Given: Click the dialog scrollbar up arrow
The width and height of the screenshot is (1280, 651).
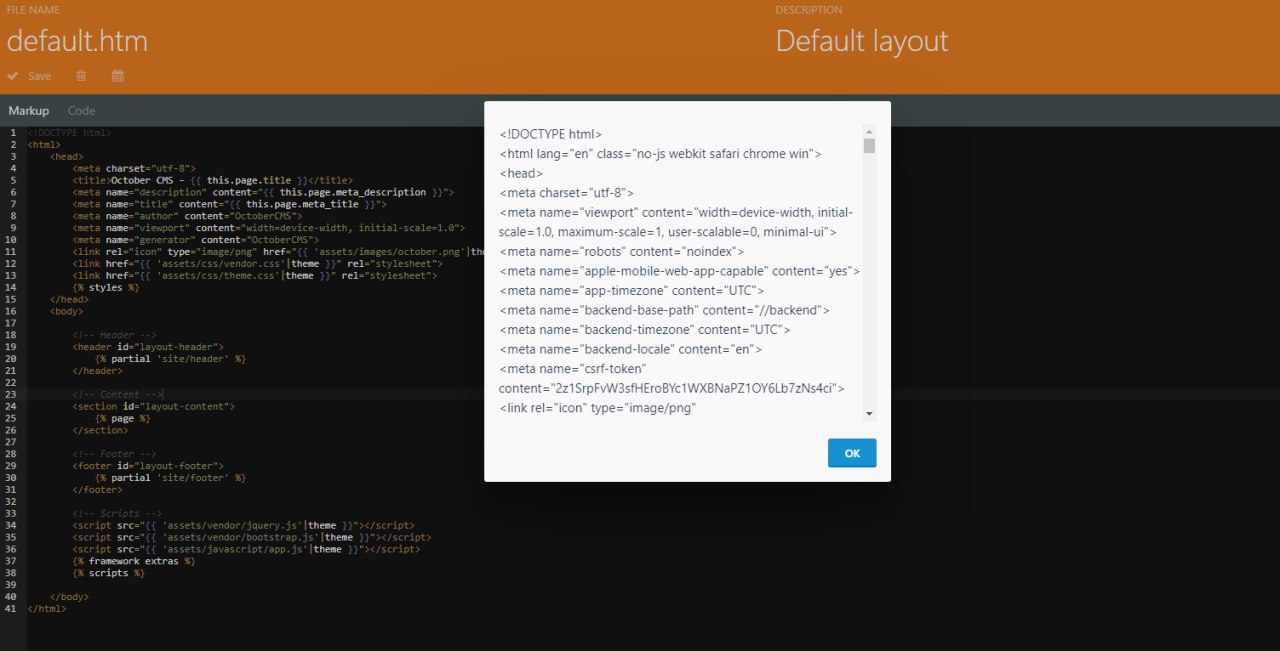Looking at the screenshot, I should [x=870, y=131].
